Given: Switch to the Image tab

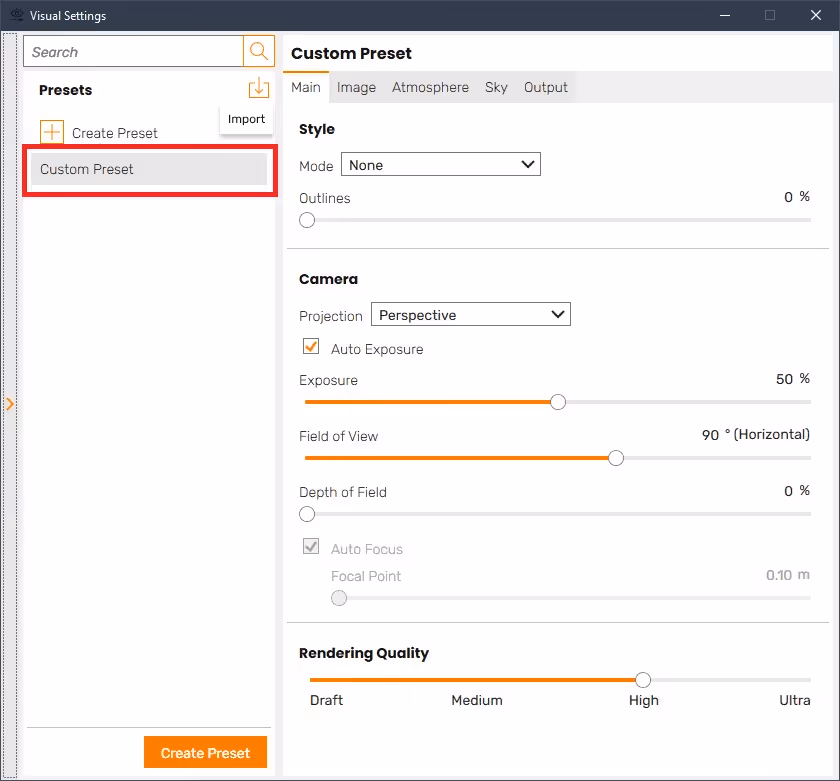Looking at the screenshot, I should [356, 87].
